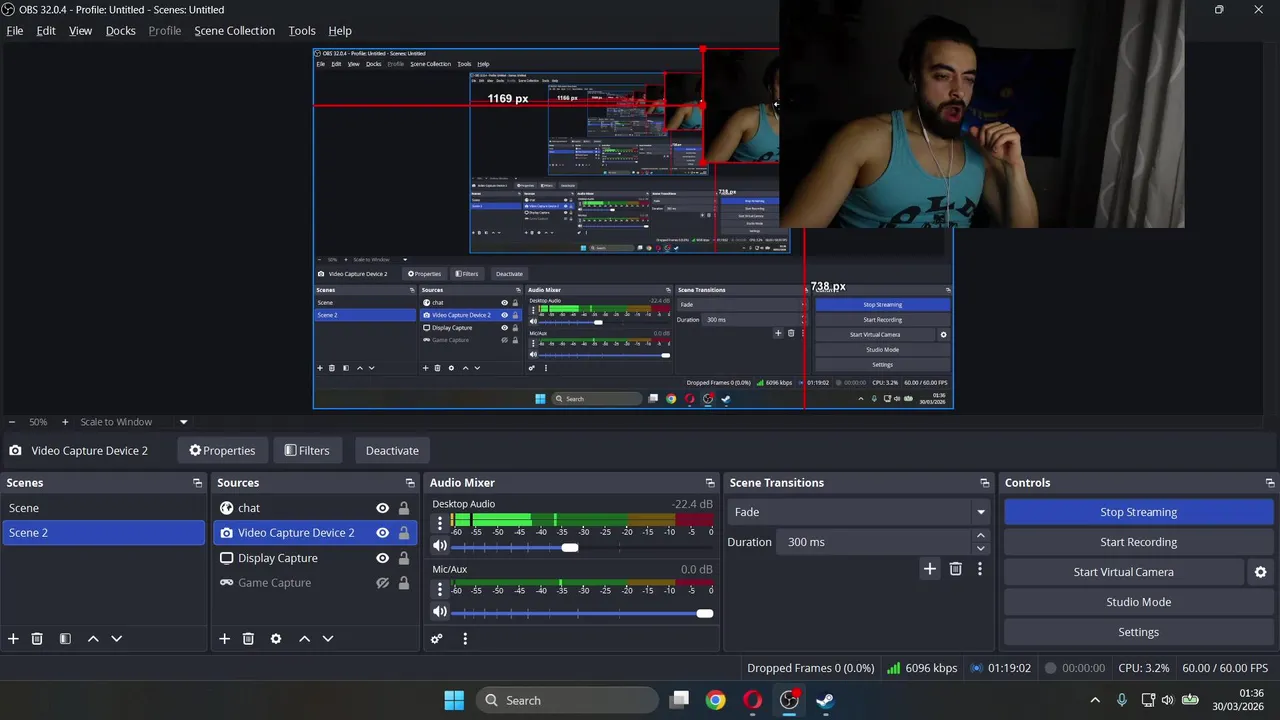Image resolution: width=1280 pixels, height=720 pixels.
Task: Hide the chat source eye icon
Action: click(382, 508)
